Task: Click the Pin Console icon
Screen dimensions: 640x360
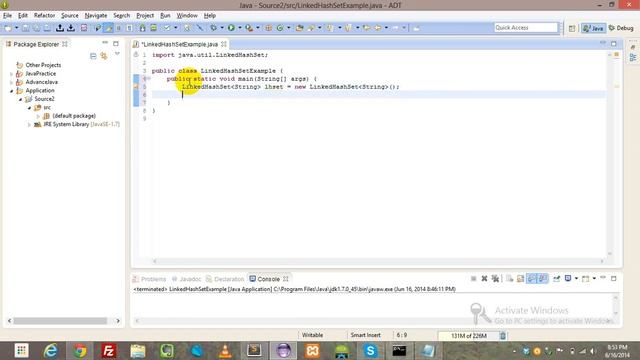Action: [x=556, y=278]
